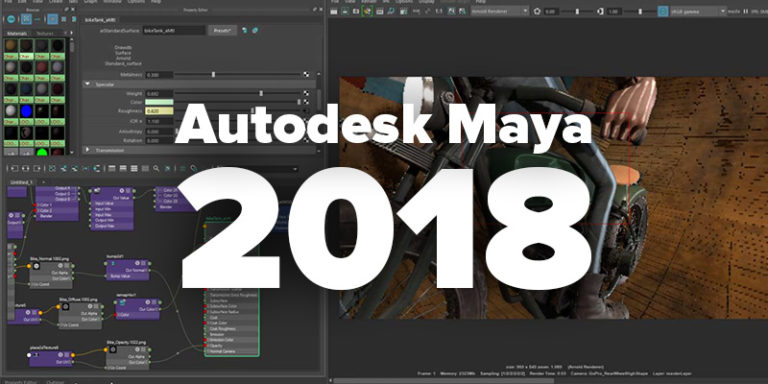The image size is (768, 384).
Task: Click the redo previous render icon
Action: tap(334, 11)
